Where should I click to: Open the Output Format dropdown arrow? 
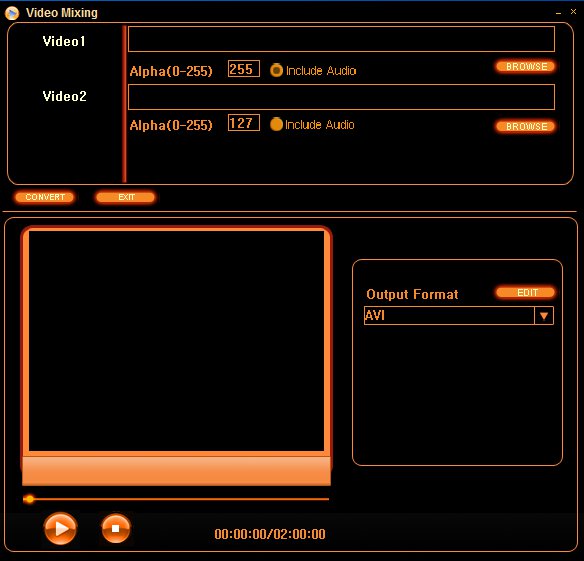[x=544, y=316]
